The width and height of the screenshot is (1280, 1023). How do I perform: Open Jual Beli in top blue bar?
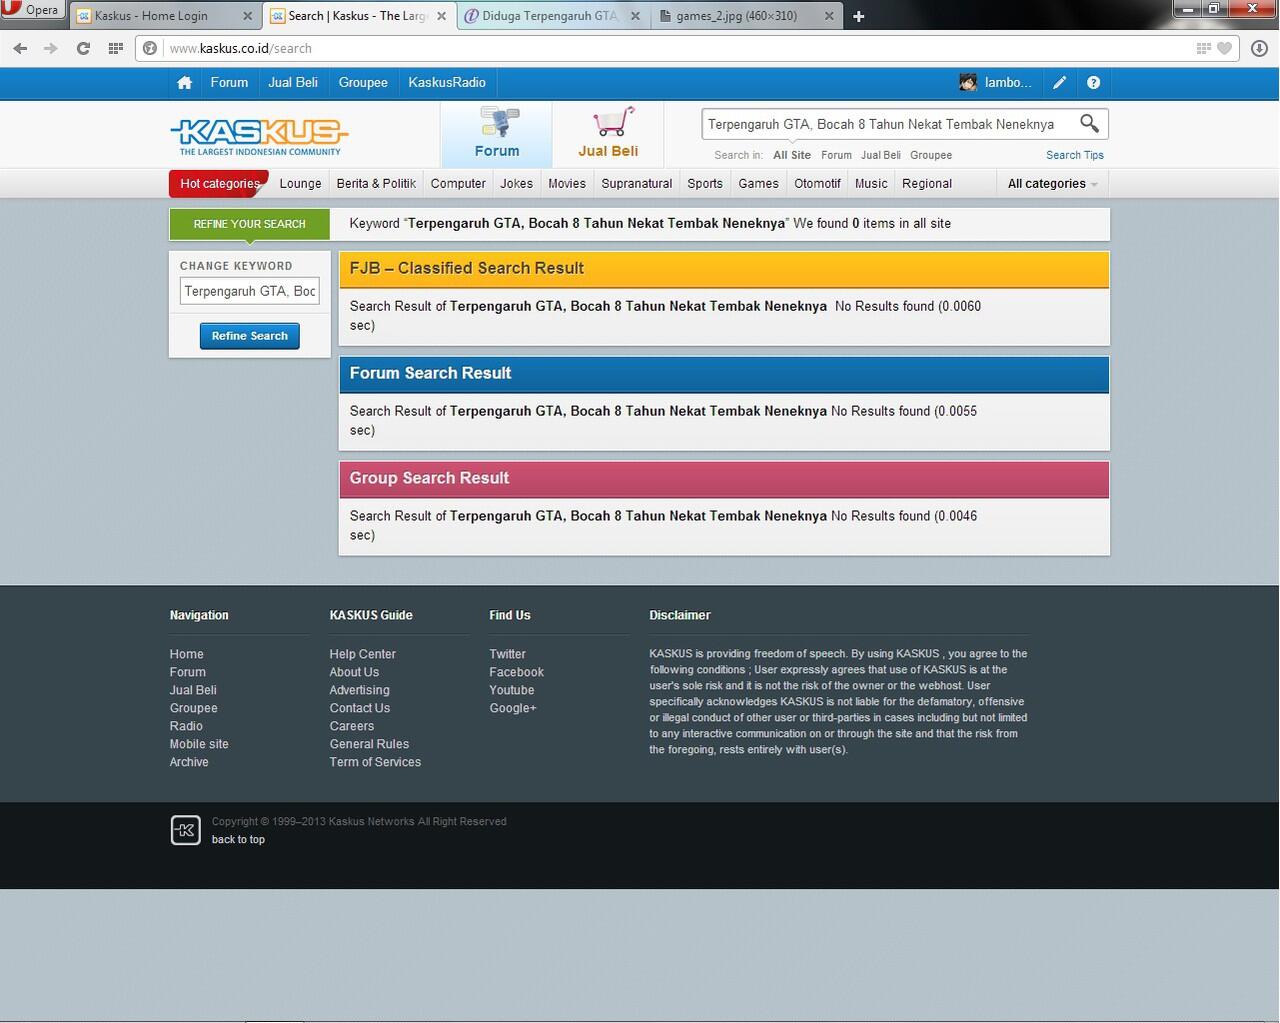[293, 83]
